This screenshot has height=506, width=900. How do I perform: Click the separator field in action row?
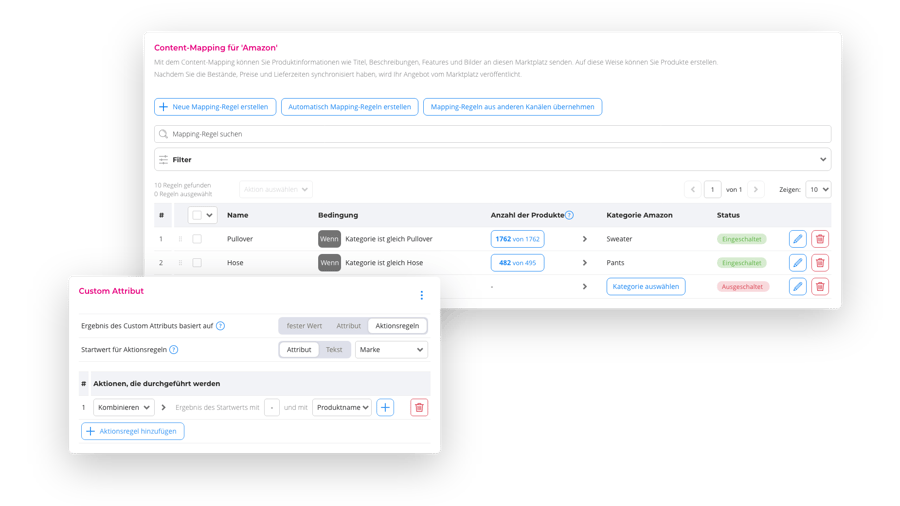271,407
